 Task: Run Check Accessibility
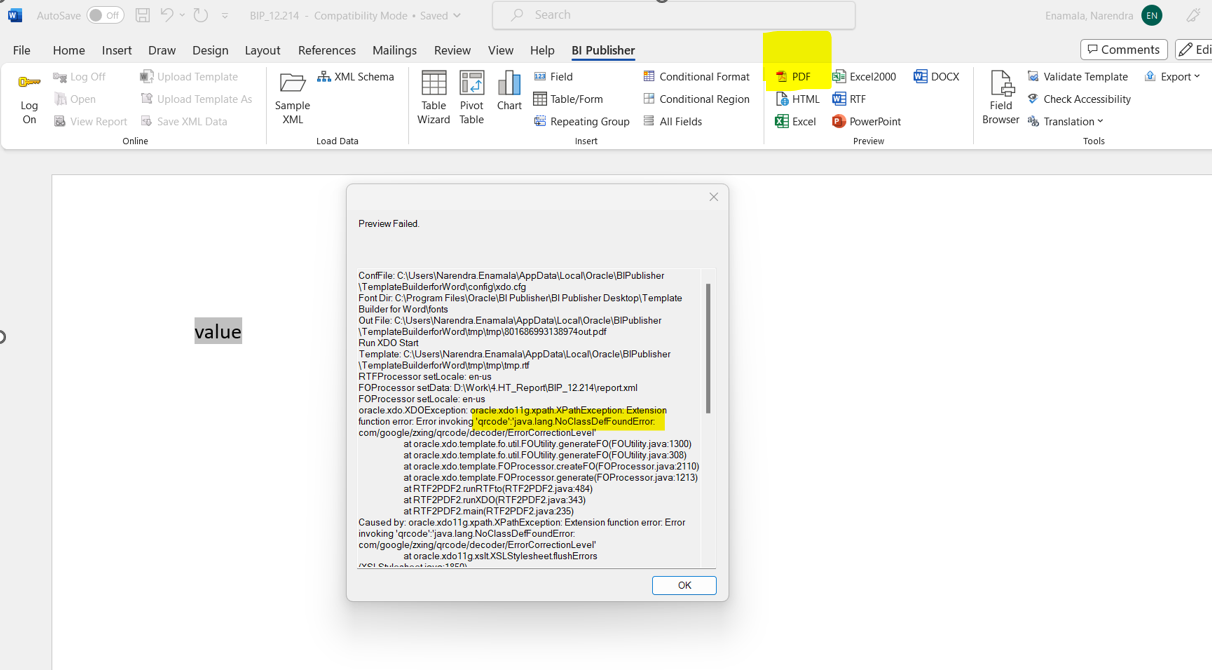click(x=1079, y=99)
